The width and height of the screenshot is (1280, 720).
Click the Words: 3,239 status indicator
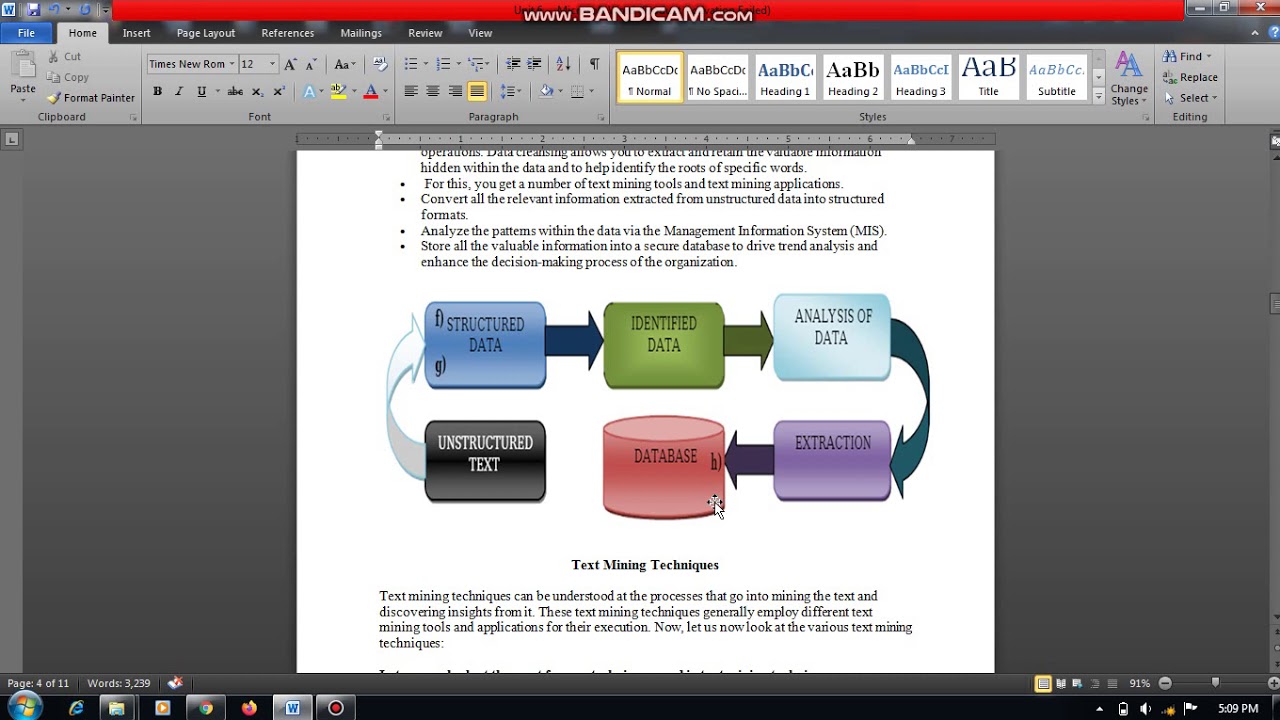pyautogui.click(x=119, y=683)
